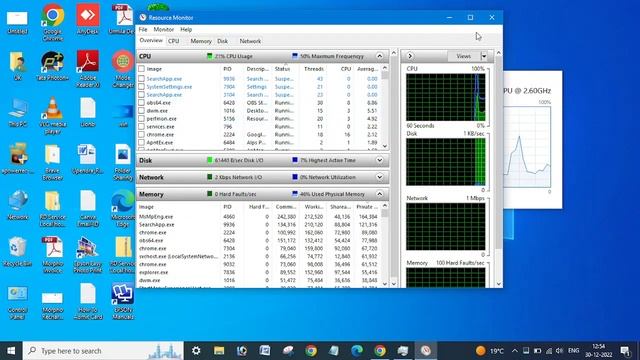Click graph pane vertical scrollbar
640x360 pixels.
tap(498, 168)
